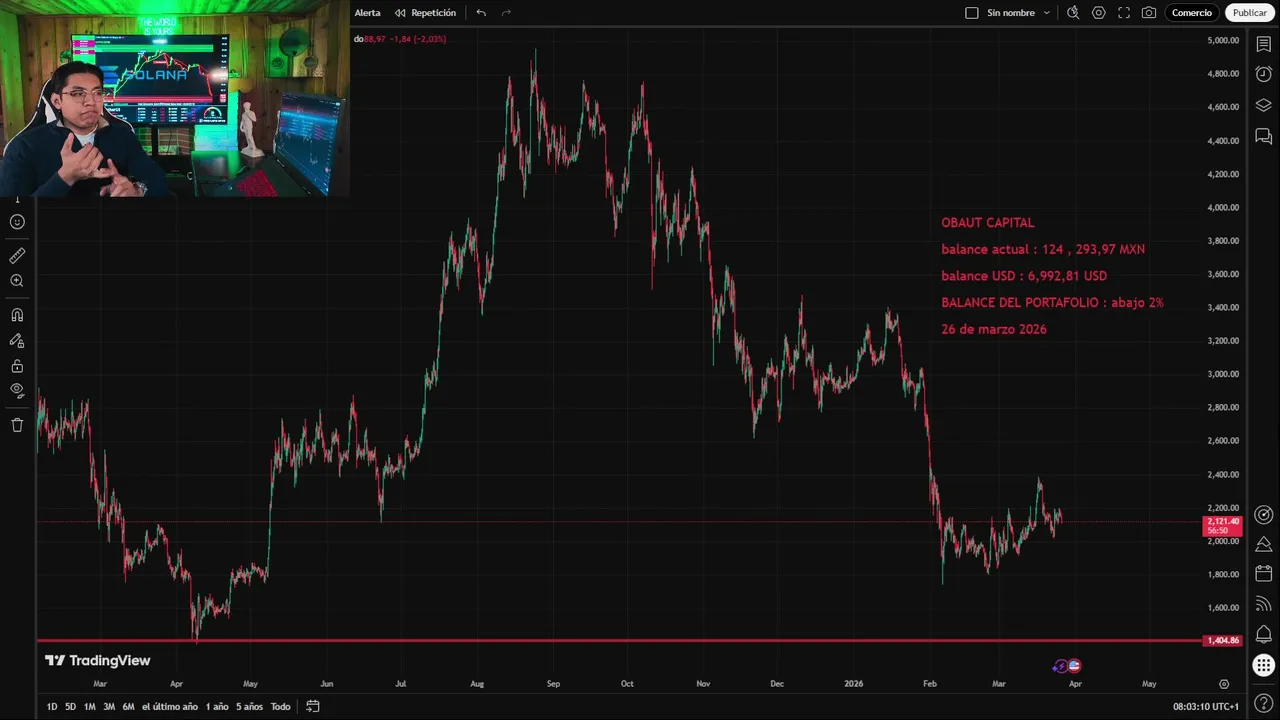This screenshot has height=720, width=1280.
Task: Open the Object tree layers icon
Action: 1264,105
